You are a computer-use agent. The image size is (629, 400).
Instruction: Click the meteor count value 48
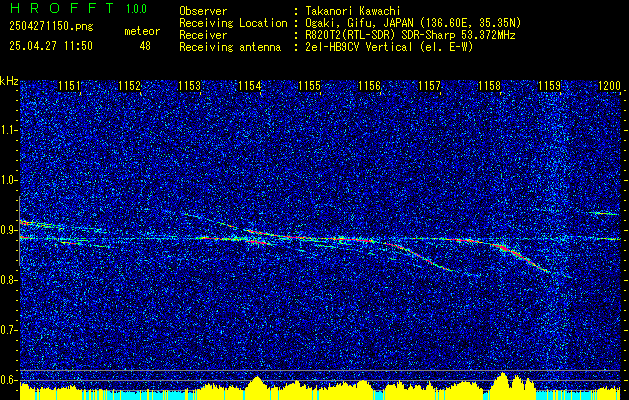[145, 46]
